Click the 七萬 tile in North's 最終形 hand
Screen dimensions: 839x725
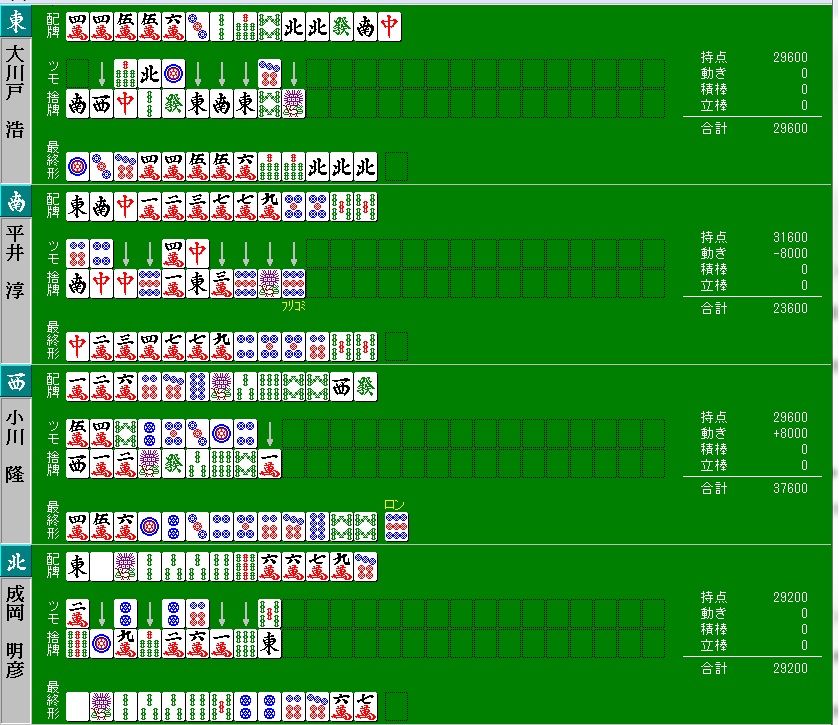pos(365,706)
